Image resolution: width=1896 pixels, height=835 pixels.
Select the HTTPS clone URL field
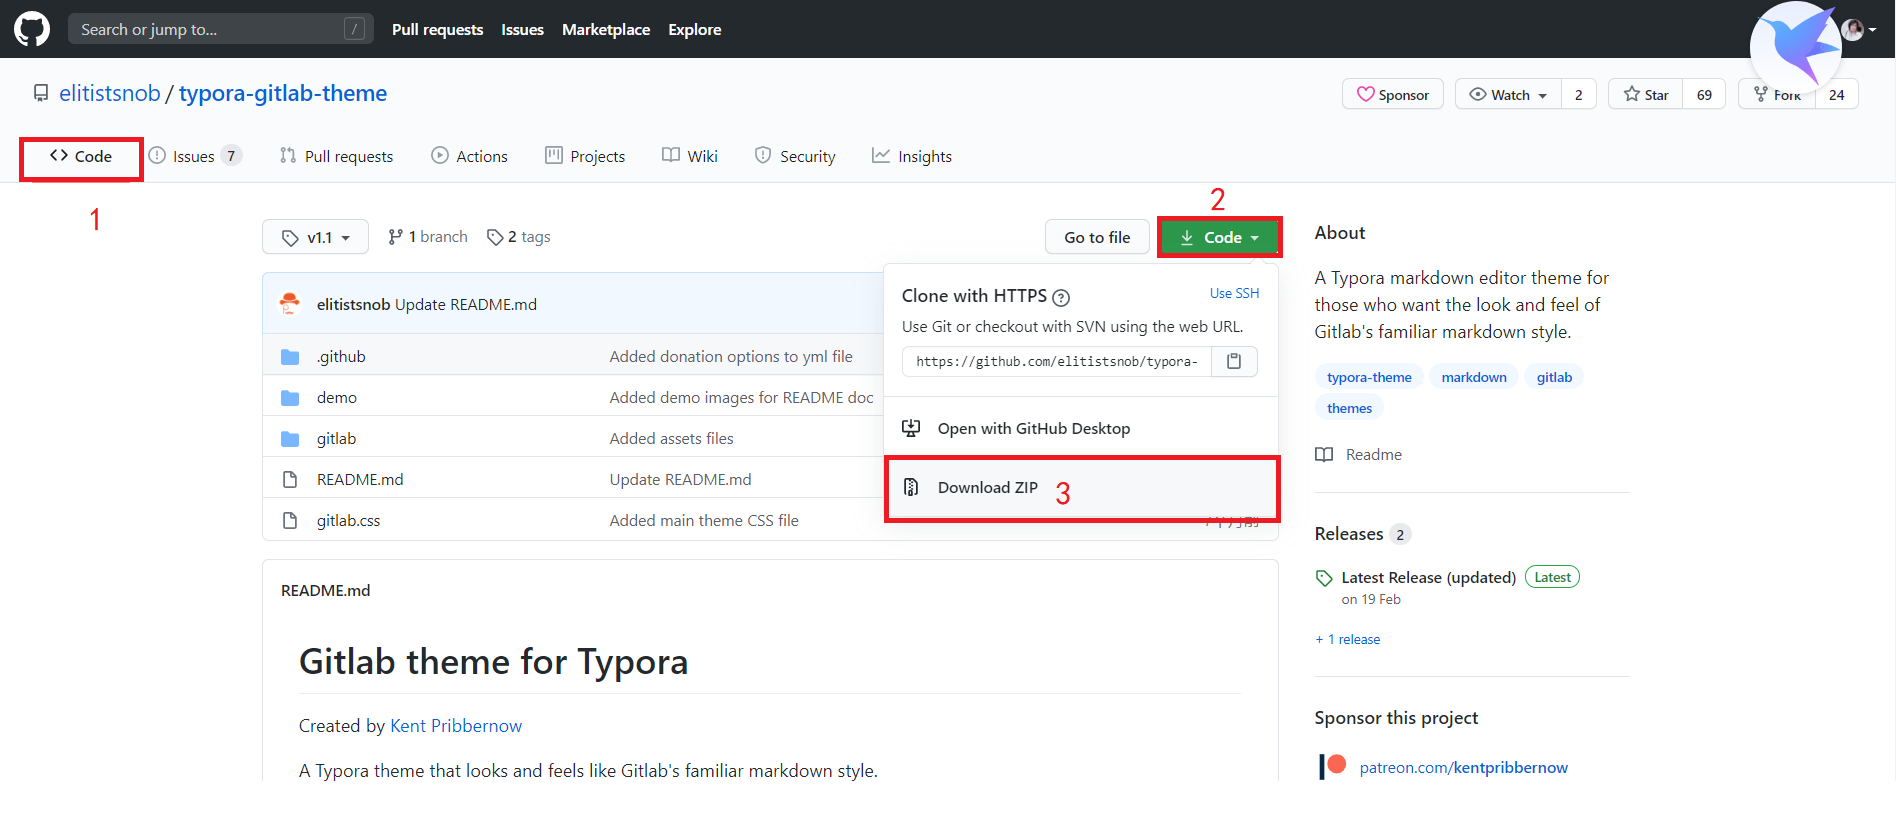click(x=1056, y=361)
